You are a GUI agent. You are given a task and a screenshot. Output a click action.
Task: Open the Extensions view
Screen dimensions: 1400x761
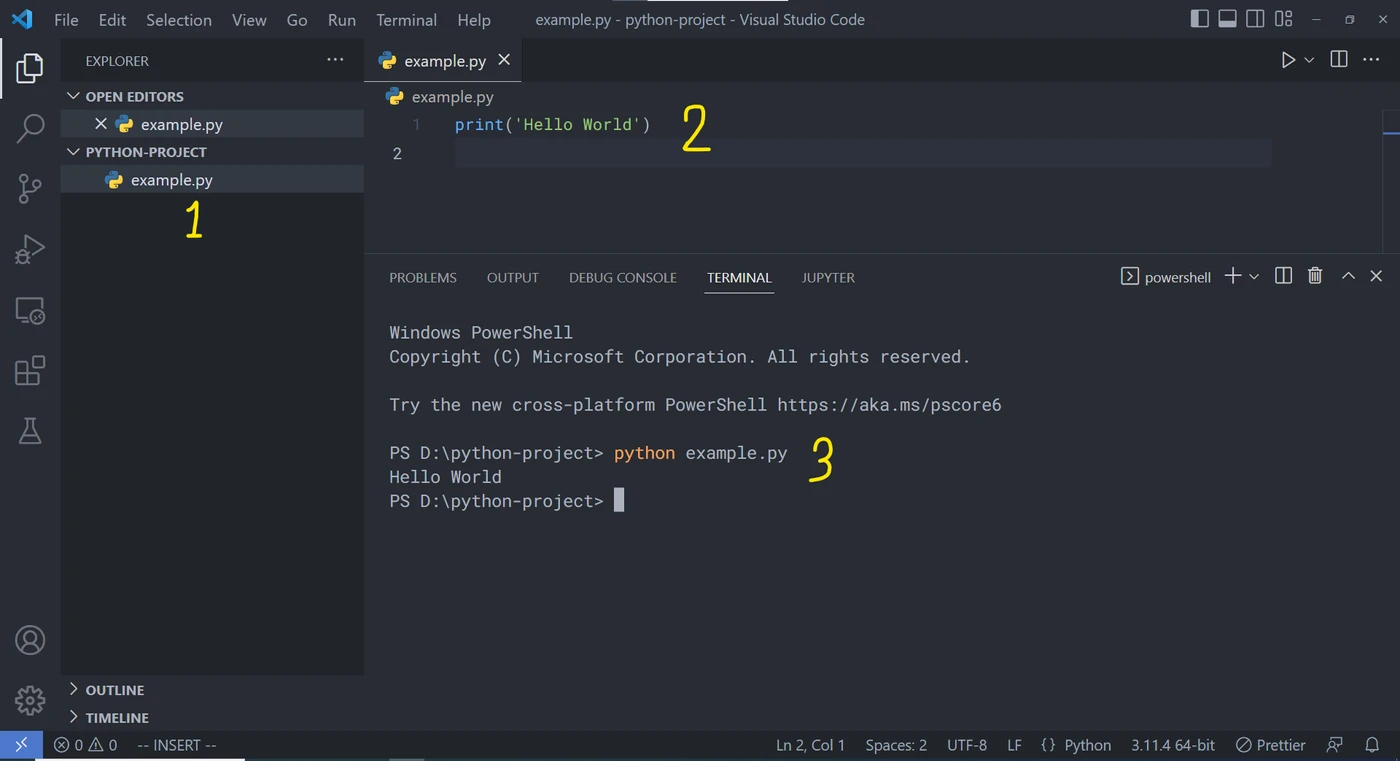[x=30, y=370]
